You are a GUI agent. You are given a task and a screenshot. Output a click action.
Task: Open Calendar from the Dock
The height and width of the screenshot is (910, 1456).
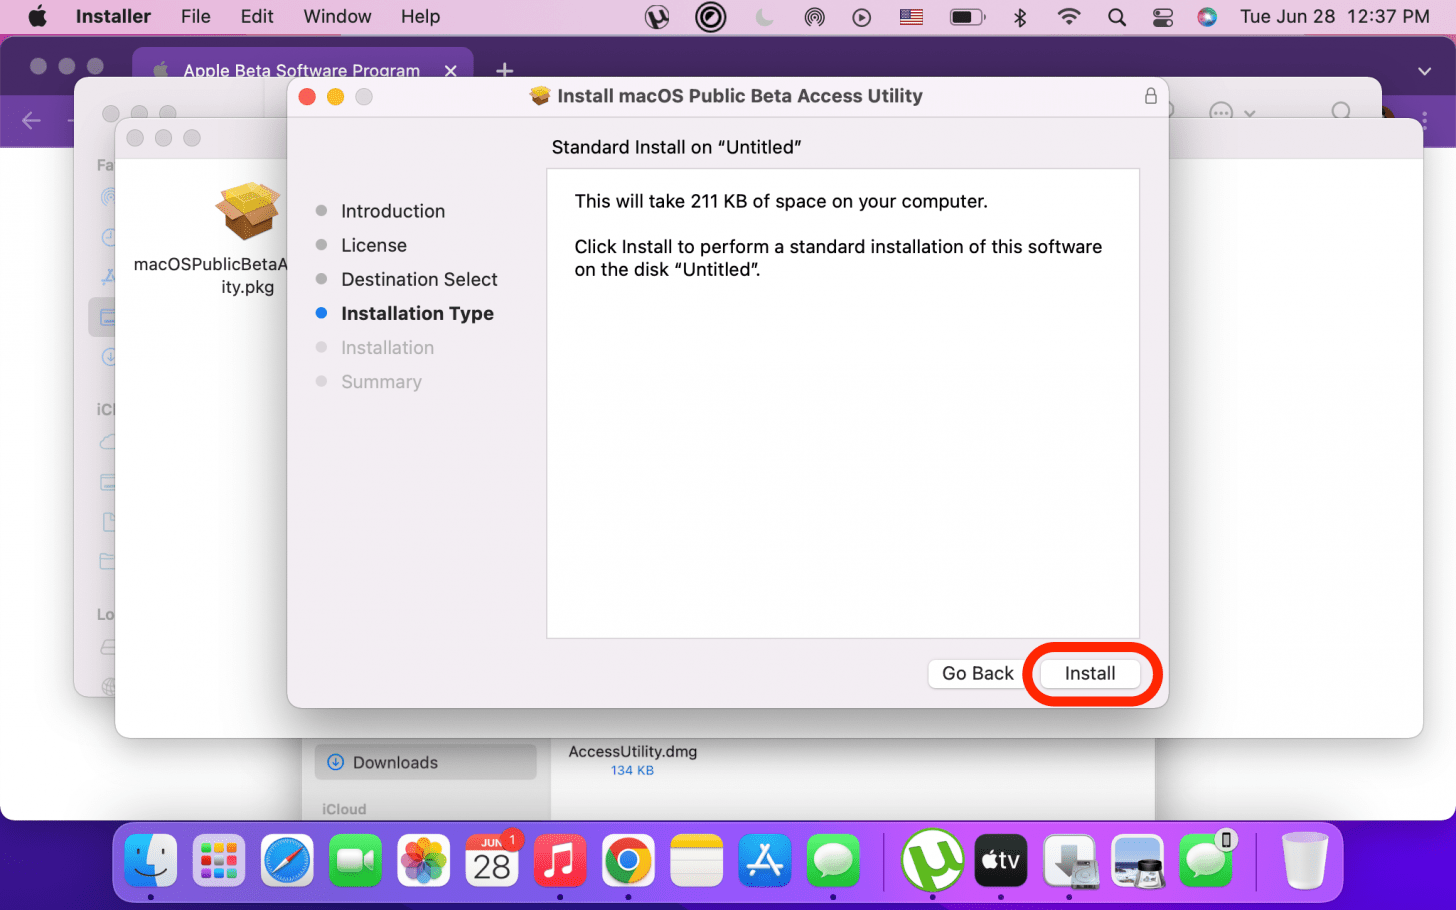tap(491, 861)
